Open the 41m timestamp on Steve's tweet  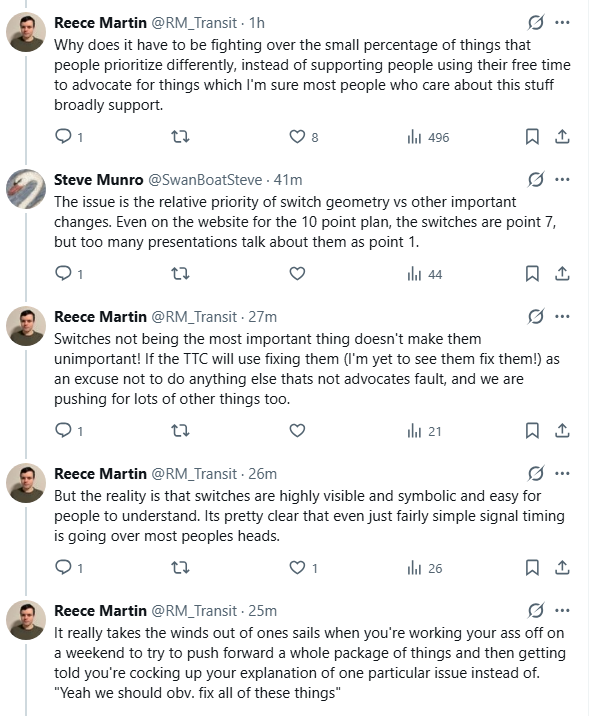[288, 180]
